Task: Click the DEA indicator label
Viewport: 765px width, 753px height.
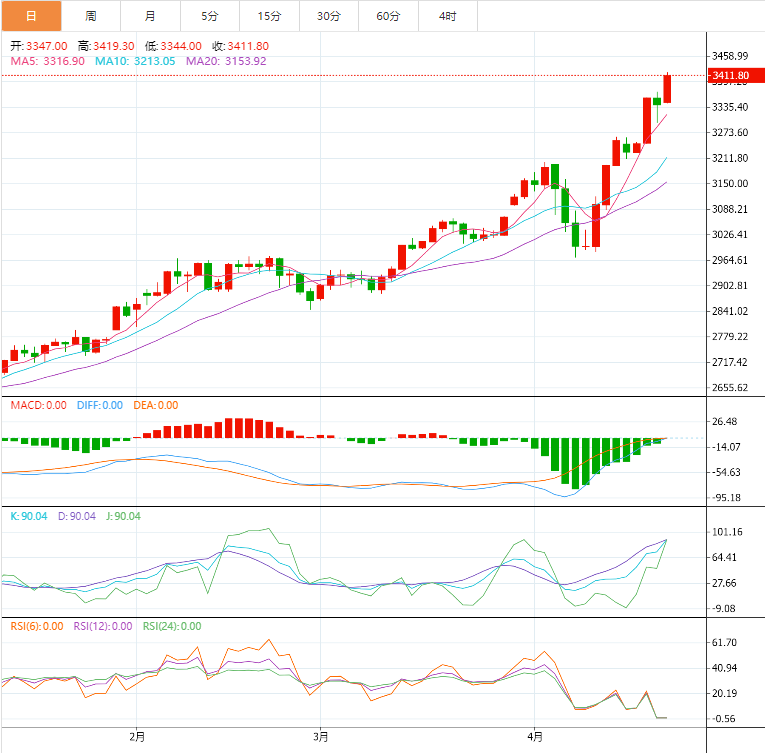Action: coord(155,405)
